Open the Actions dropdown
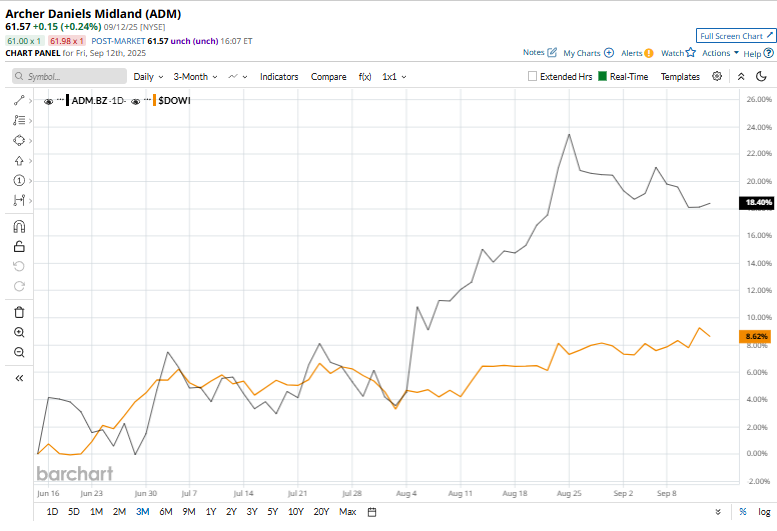Viewport: 777px width, 531px height. pos(720,53)
